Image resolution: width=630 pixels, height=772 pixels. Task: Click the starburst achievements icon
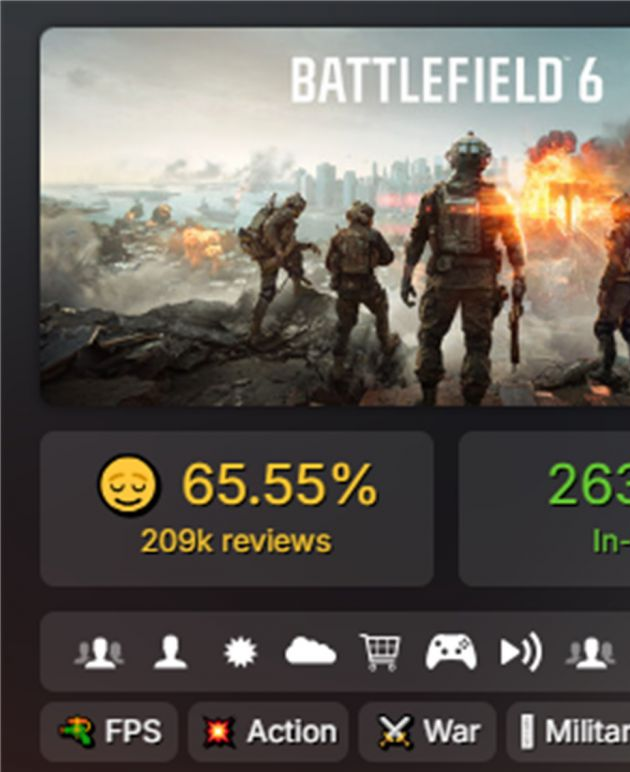point(240,653)
